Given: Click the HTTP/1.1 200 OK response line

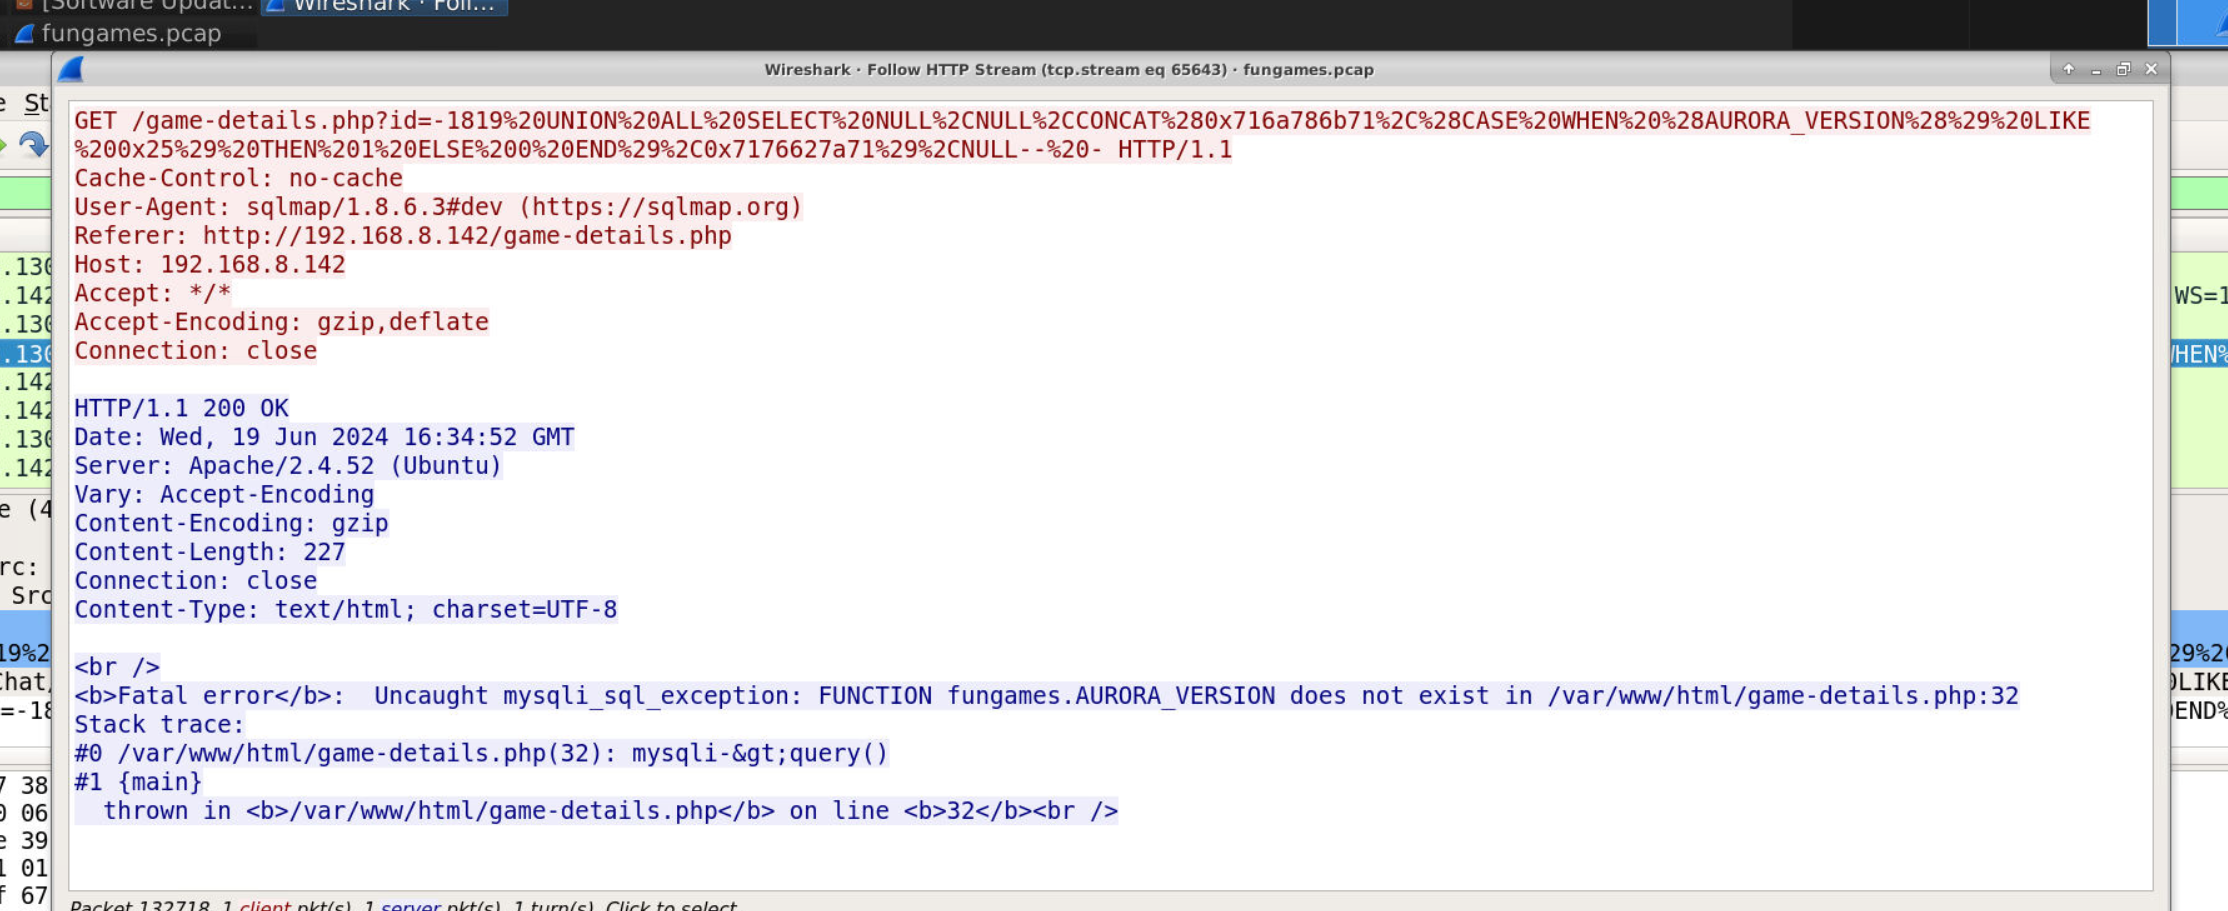Looking at the screenshot, I should (x=181, y=408).
